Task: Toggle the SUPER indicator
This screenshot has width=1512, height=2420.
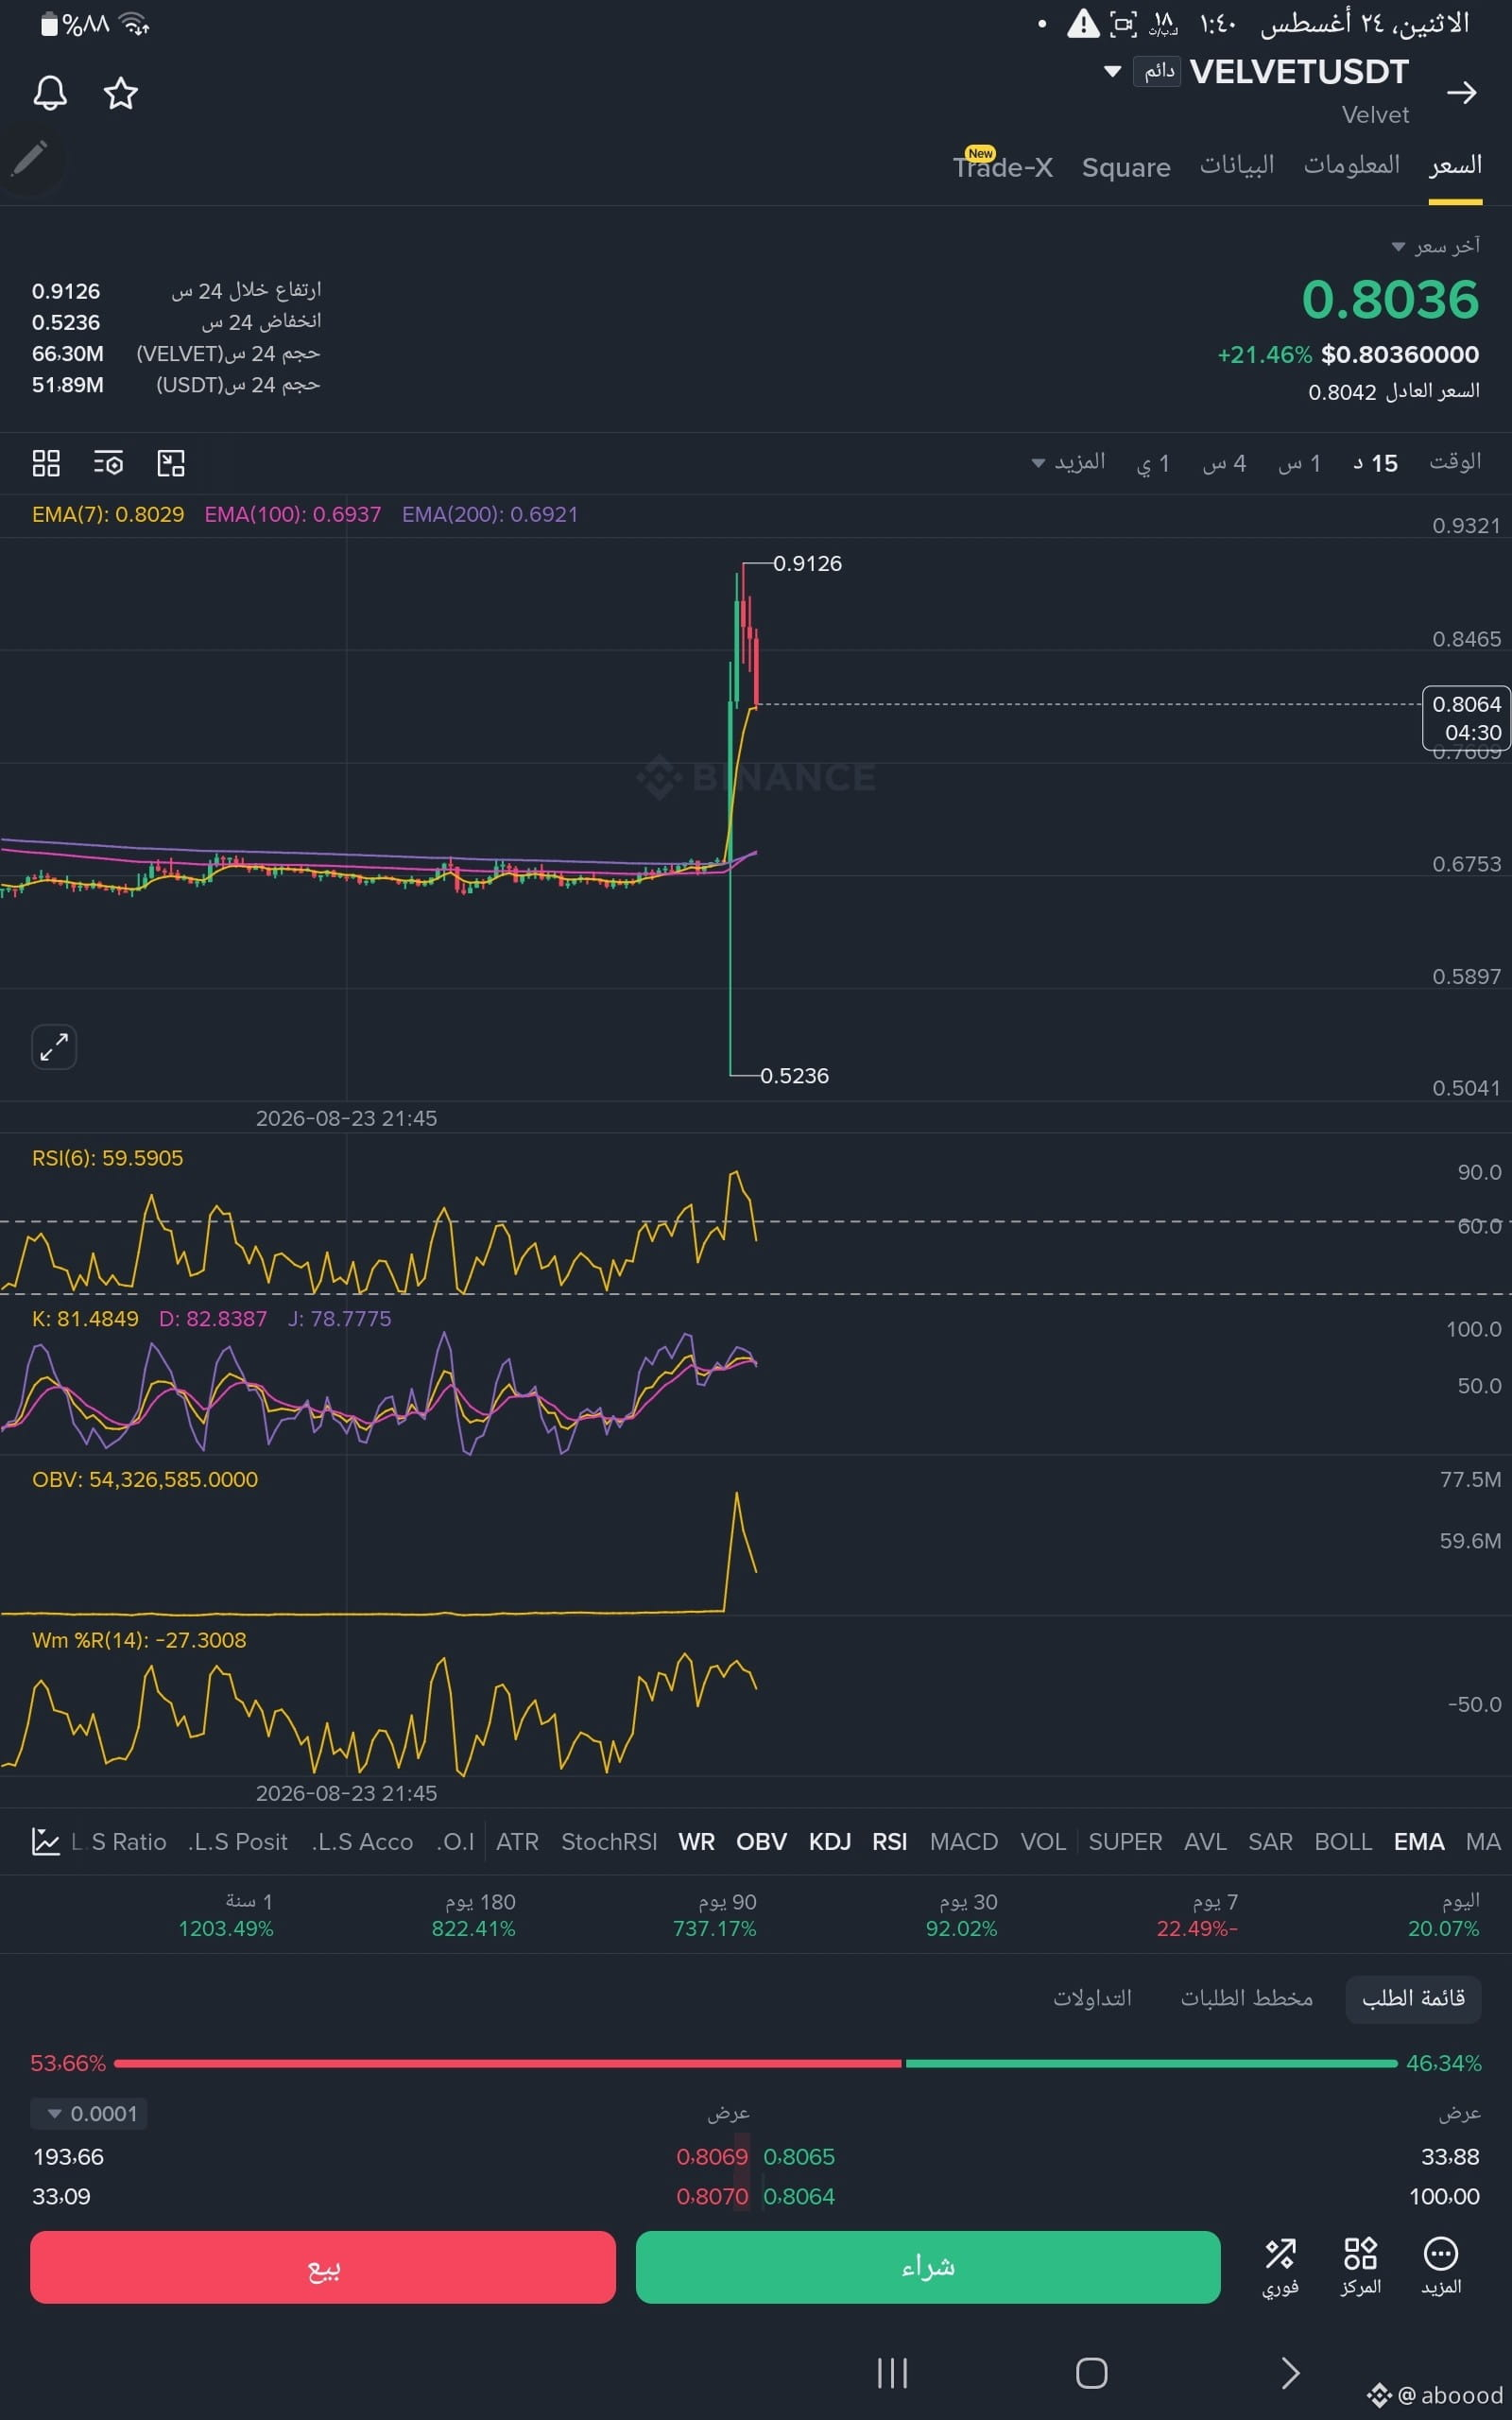Action: pos(1125,1841)
